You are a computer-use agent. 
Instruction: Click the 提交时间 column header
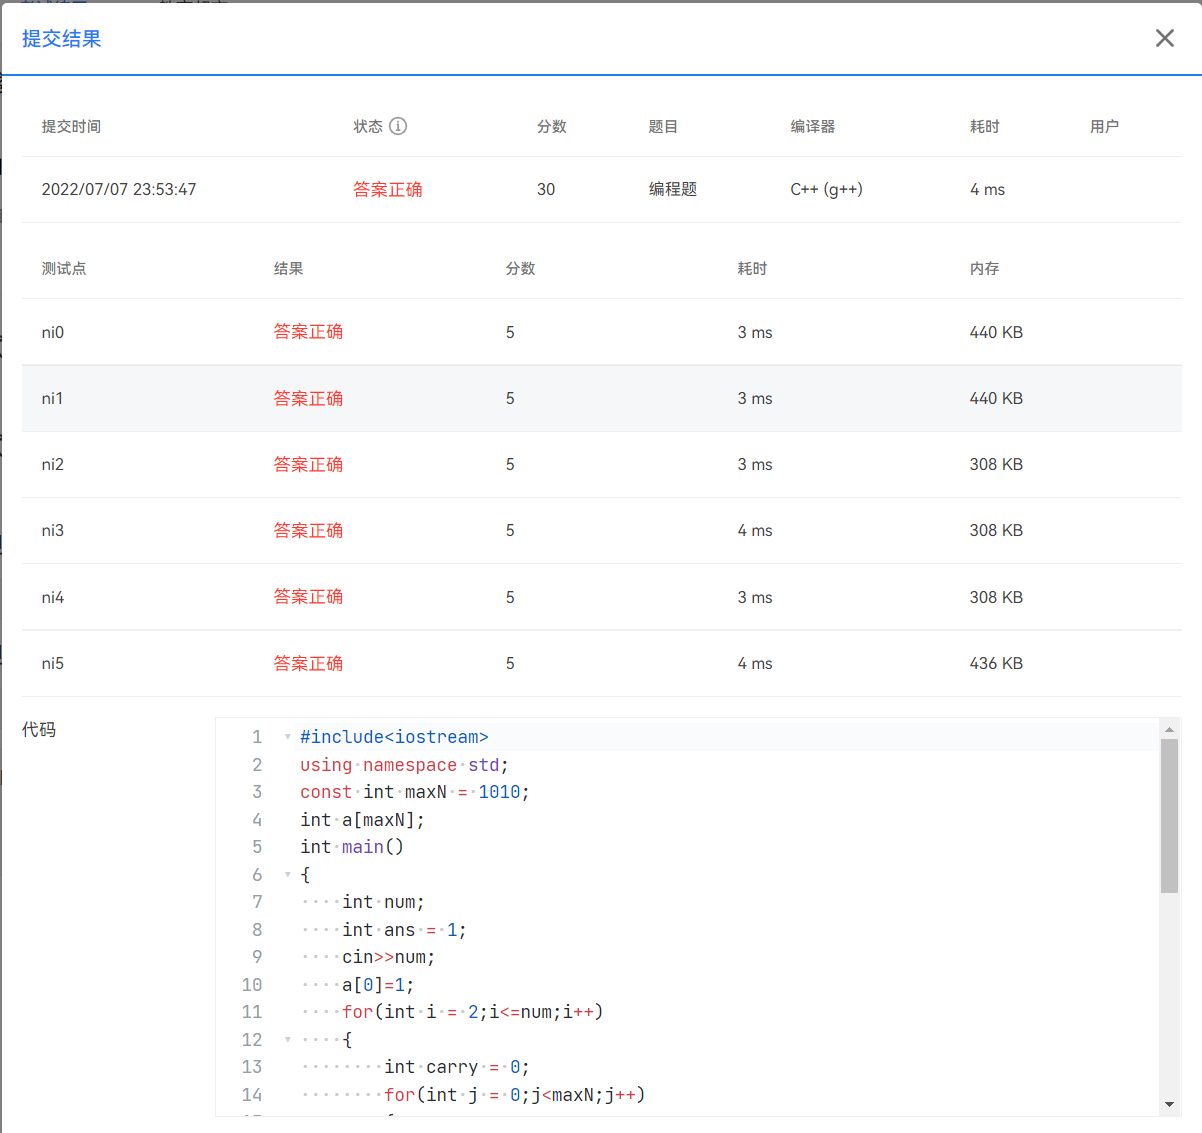(71, 126)
